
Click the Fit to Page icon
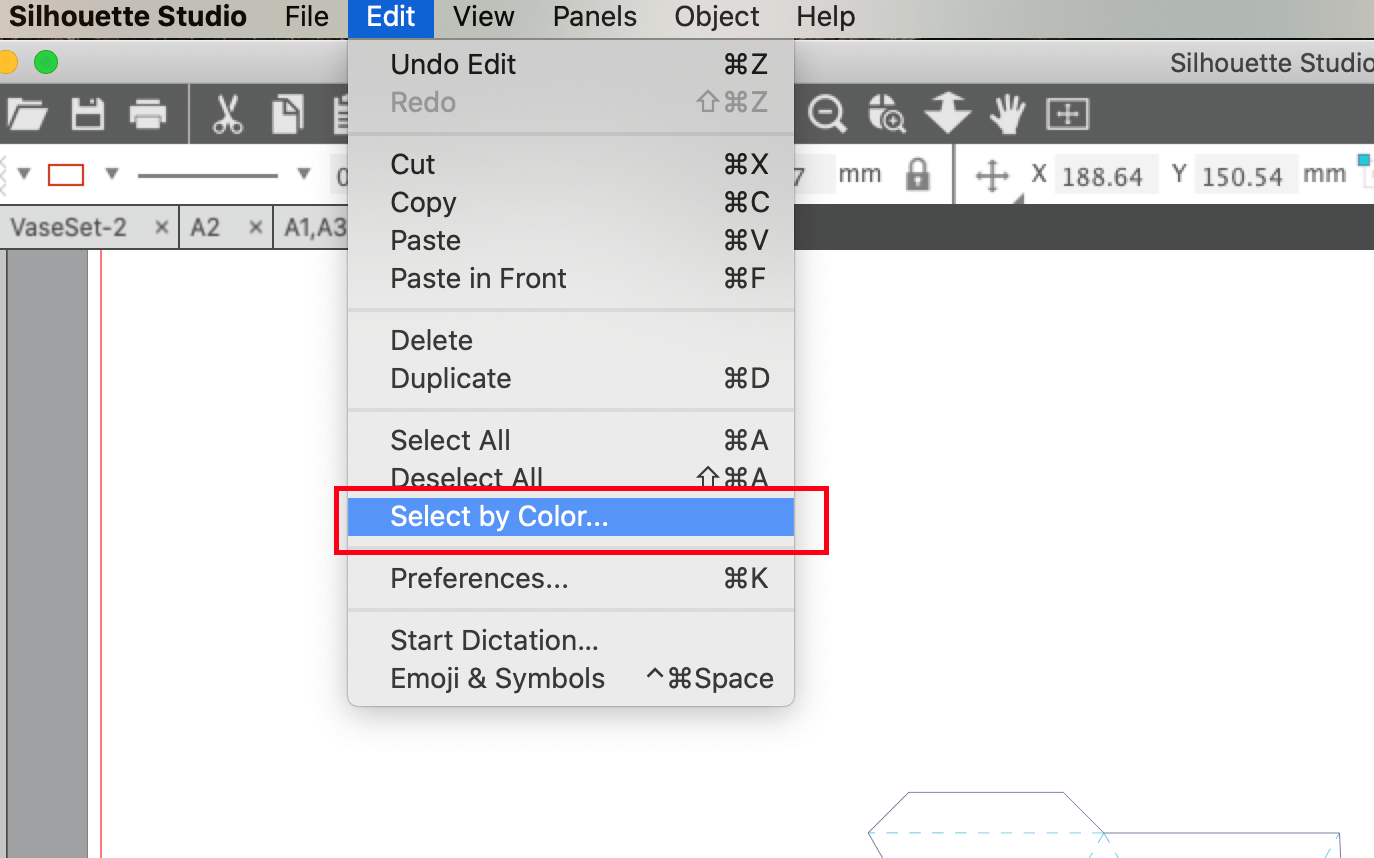click(1067, 115)
